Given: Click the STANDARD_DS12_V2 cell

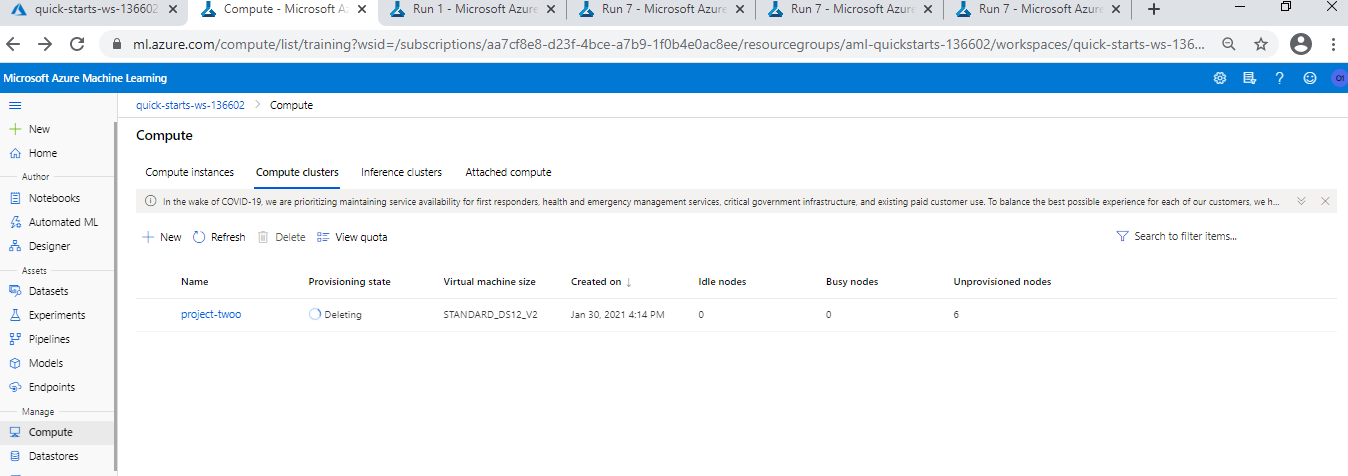Looking at the screenshot, I should (x=490, y=315).
